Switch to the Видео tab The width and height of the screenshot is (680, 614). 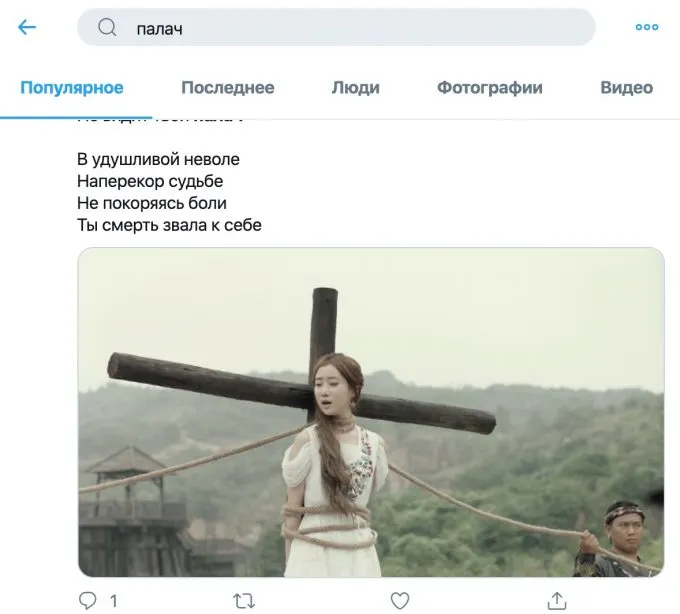click(x=626, y=88)
